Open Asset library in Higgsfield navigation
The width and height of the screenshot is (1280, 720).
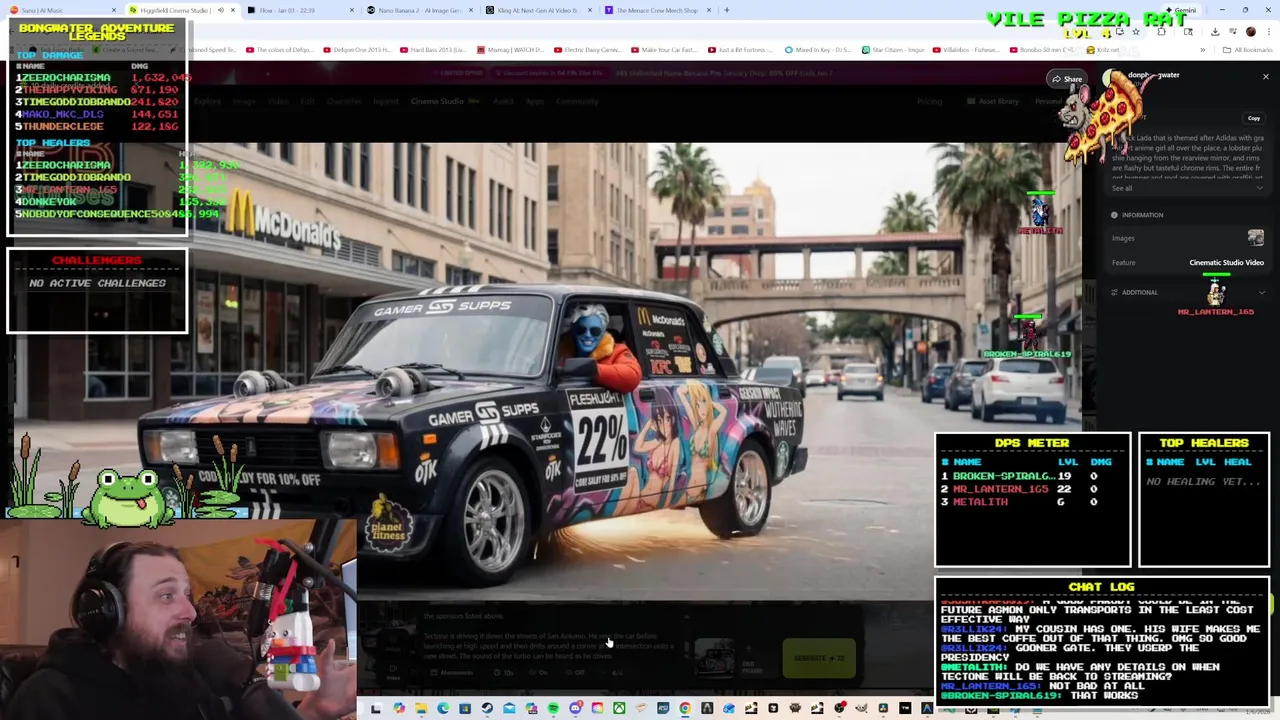point(993,101)
